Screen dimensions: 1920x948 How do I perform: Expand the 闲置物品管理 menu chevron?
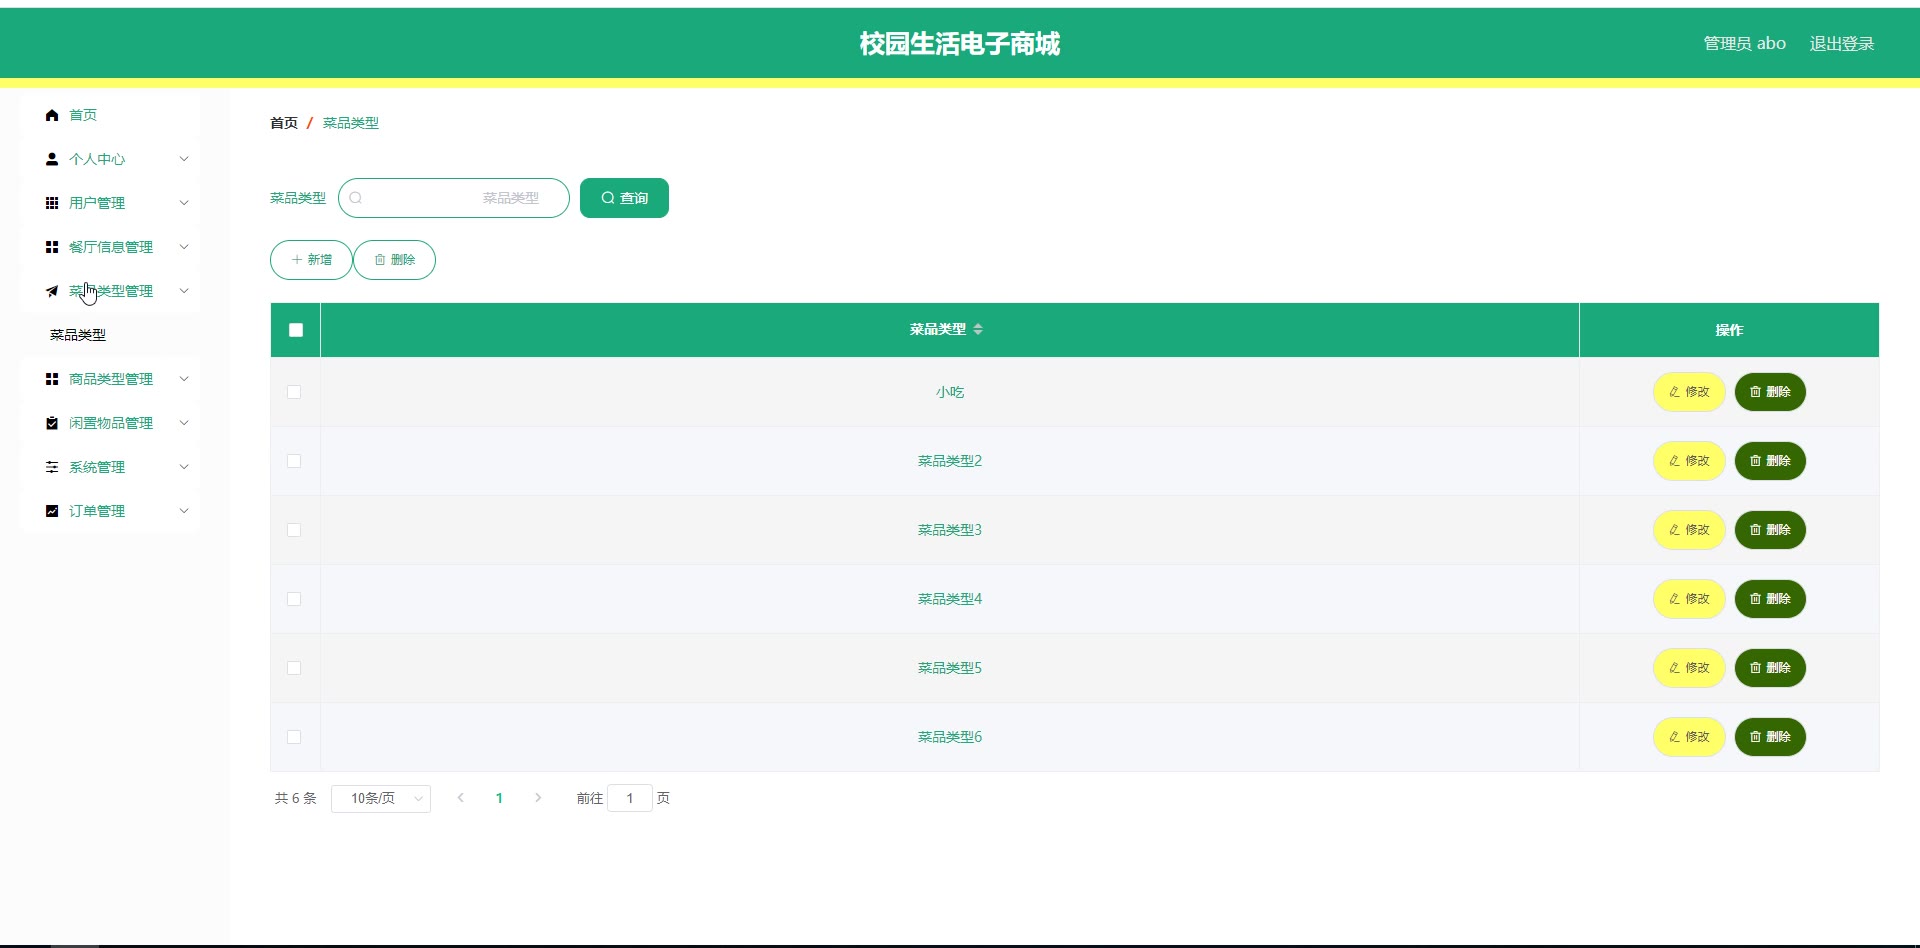click(184, 423)
